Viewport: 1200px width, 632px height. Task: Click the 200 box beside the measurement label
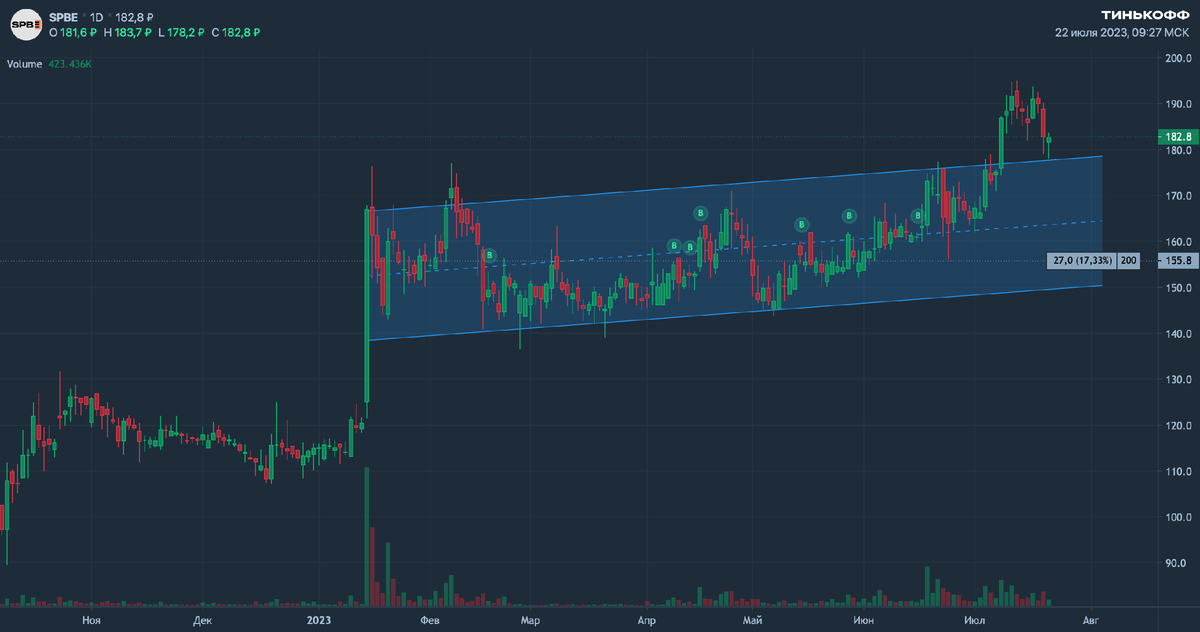pos(1129,260)
